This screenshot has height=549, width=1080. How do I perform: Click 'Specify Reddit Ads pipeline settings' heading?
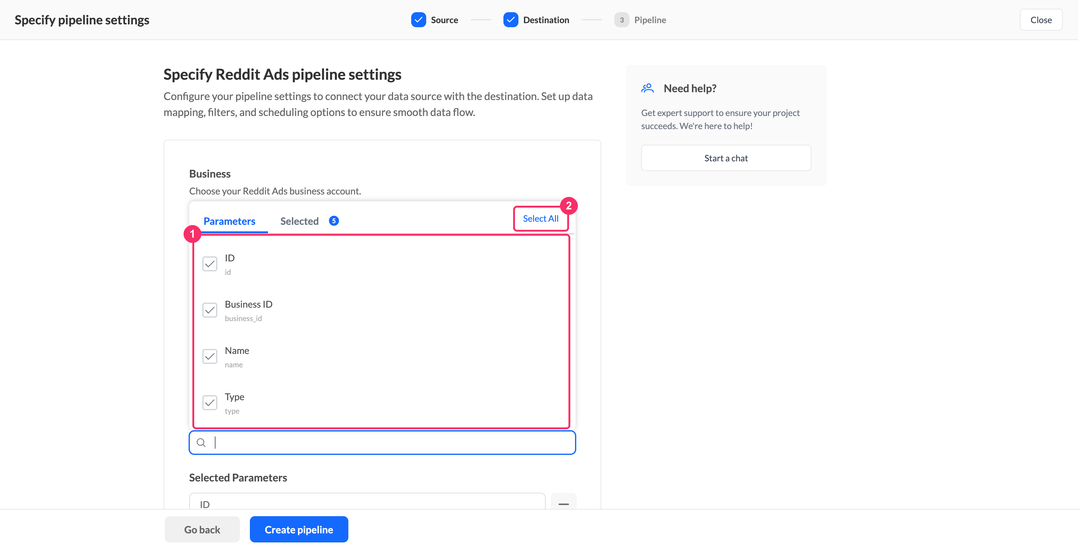coord(282,74)
